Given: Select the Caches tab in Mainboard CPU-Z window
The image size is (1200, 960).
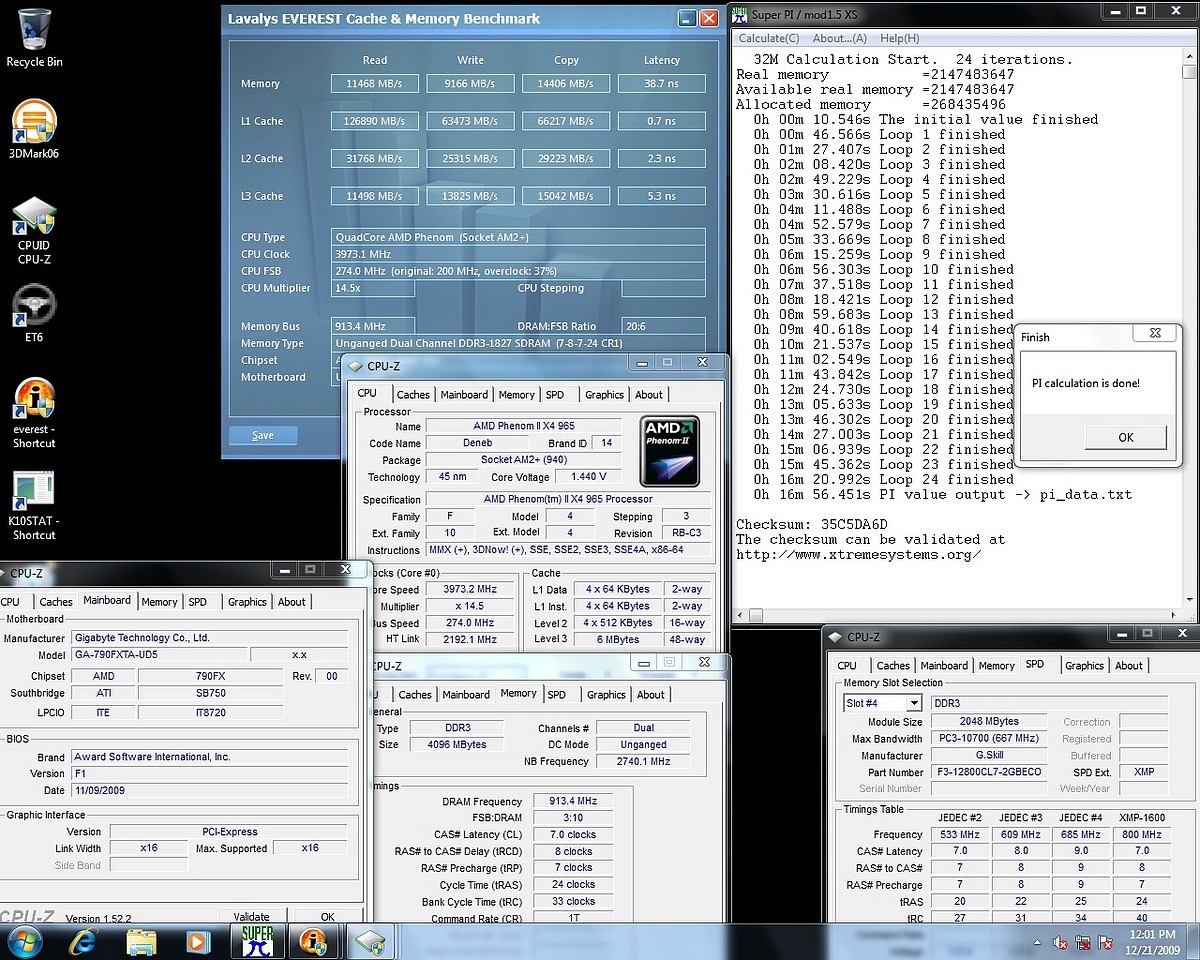Looking at the screenshot, I should coord(56,602).
